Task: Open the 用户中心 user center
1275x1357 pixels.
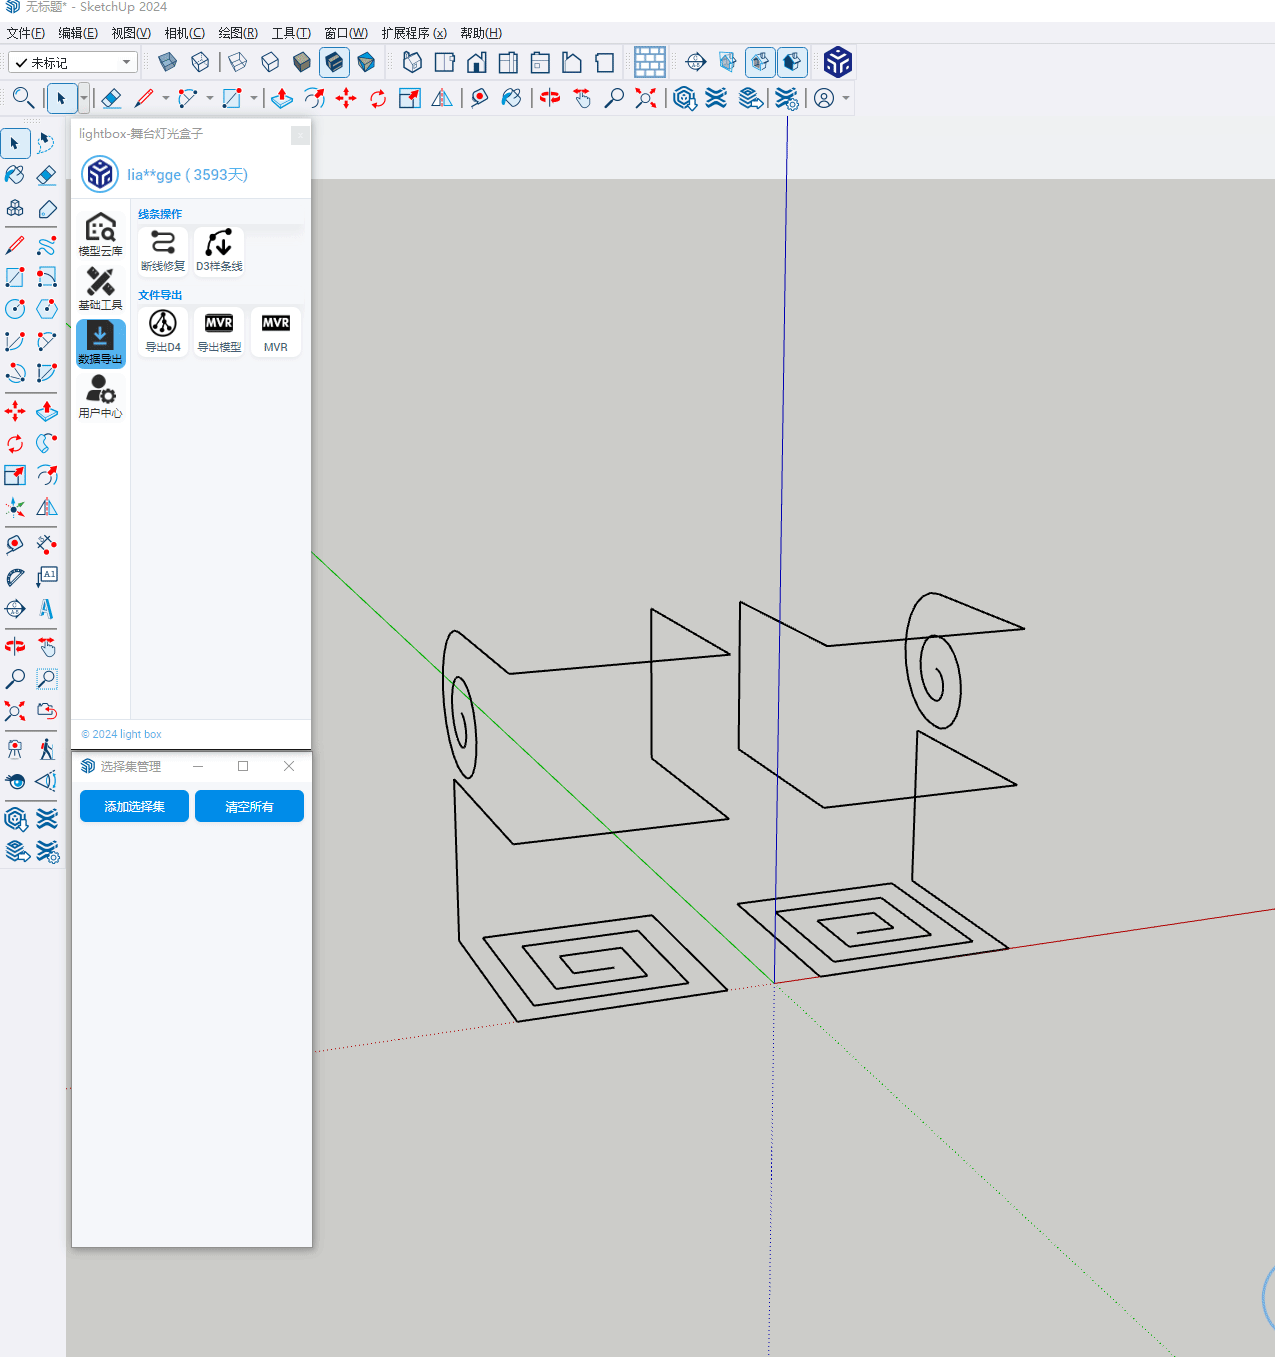Action: (100, 396)
